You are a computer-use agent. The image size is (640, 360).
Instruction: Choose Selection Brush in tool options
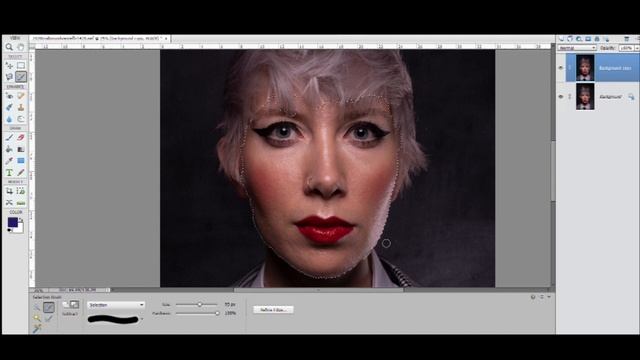point(49,307)
